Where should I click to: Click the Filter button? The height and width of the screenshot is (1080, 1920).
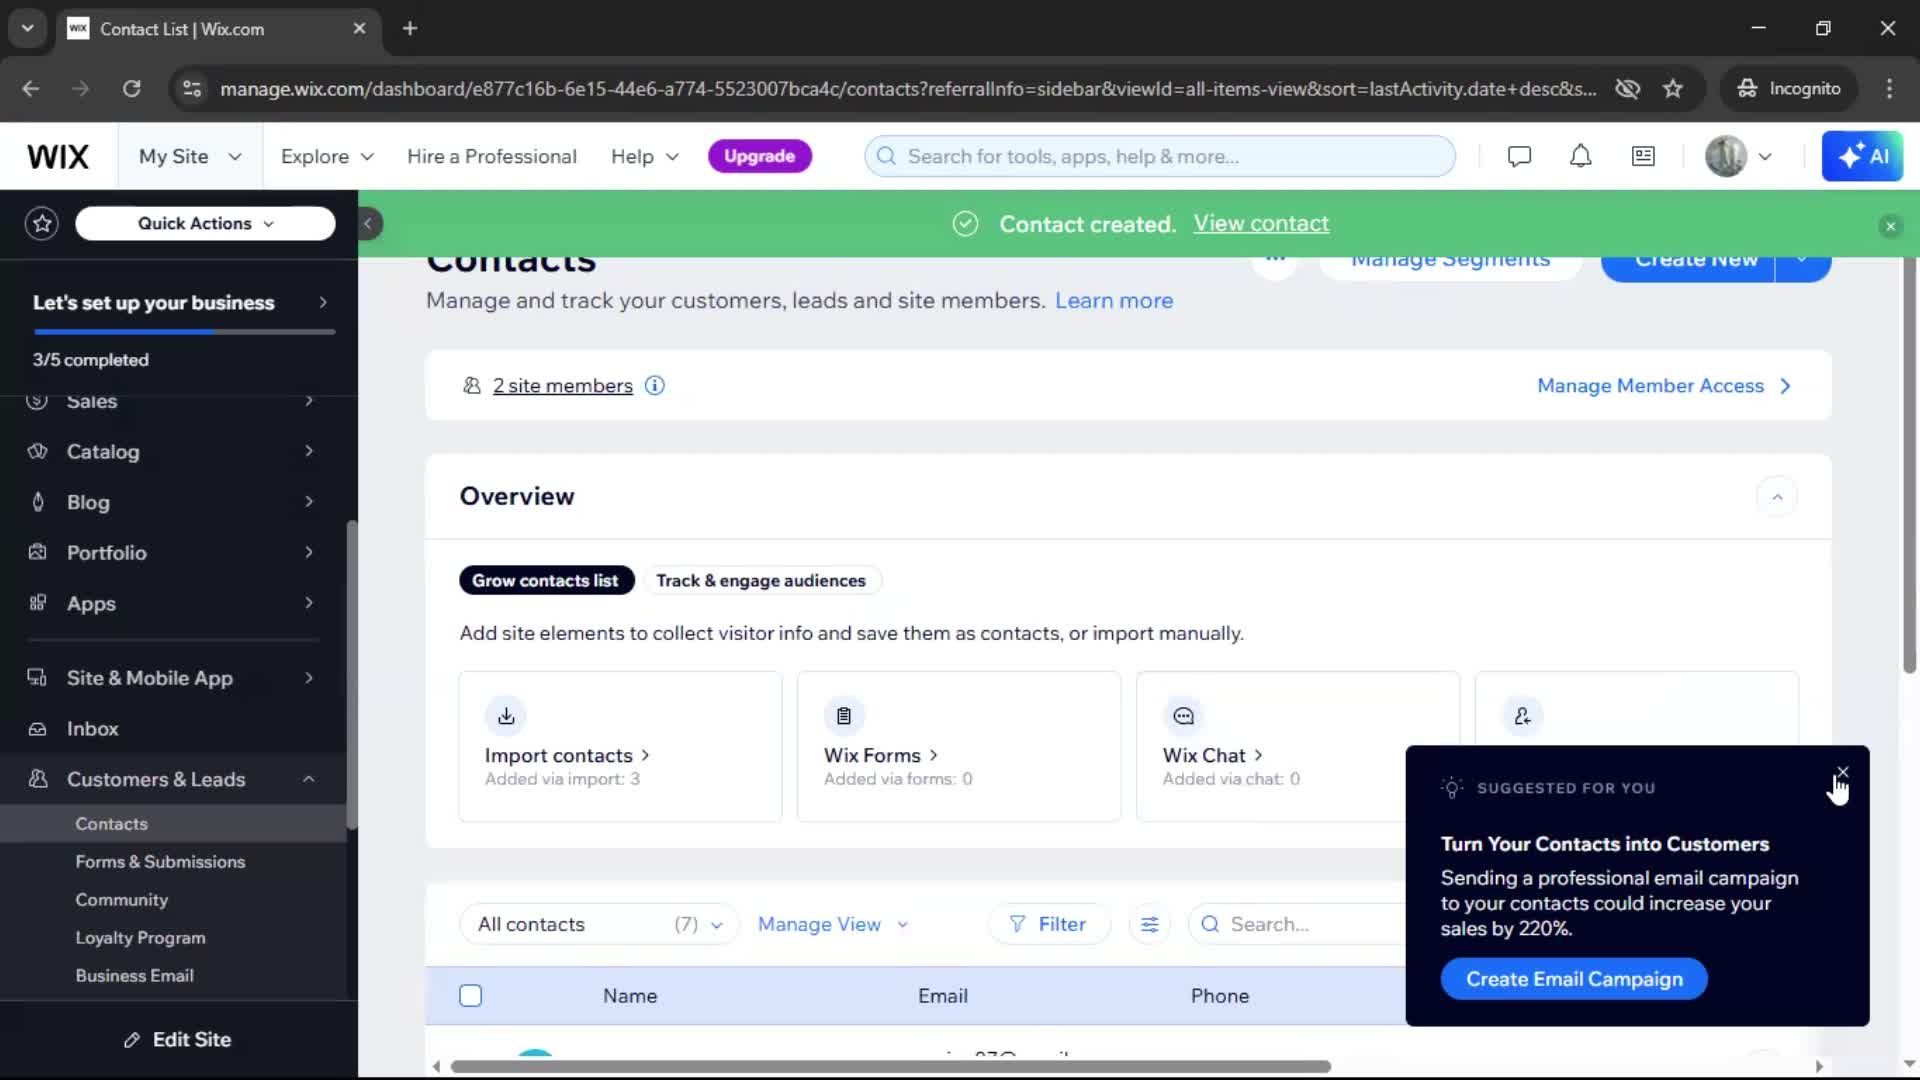[x=1048, y=925]
